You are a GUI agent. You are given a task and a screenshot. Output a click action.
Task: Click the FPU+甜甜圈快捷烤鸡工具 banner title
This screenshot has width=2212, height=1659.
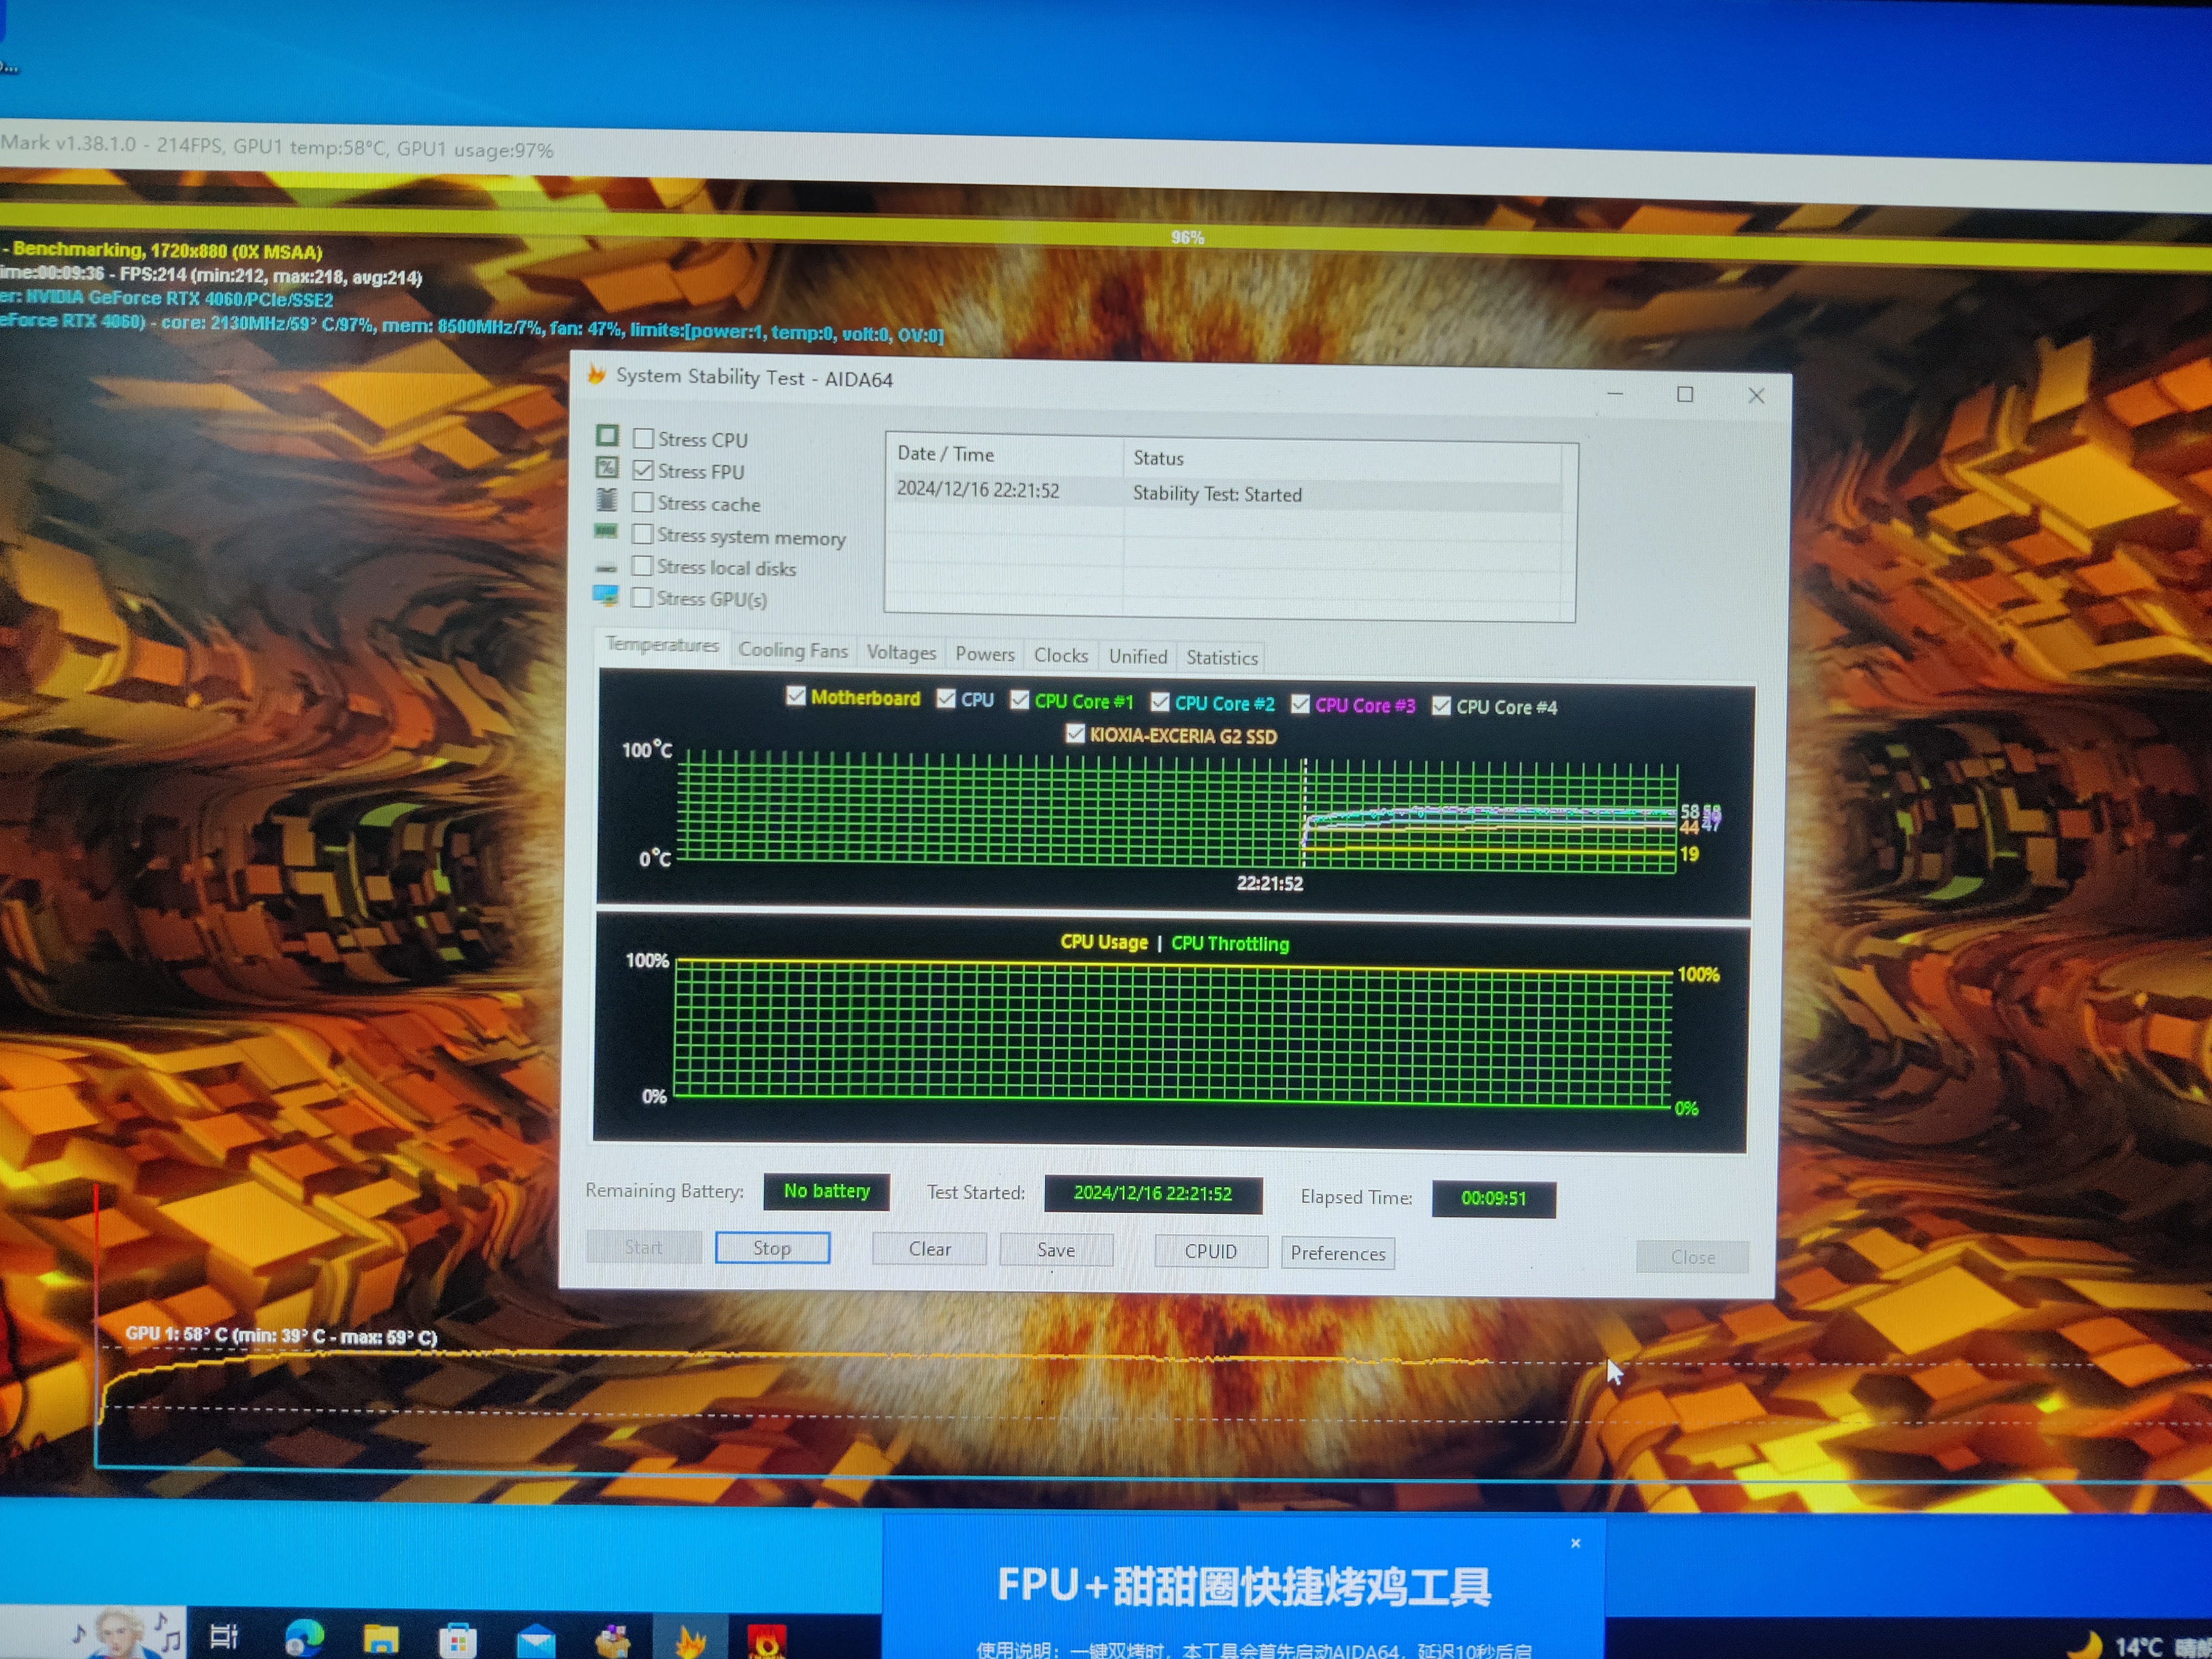tap(1244, 1587)
